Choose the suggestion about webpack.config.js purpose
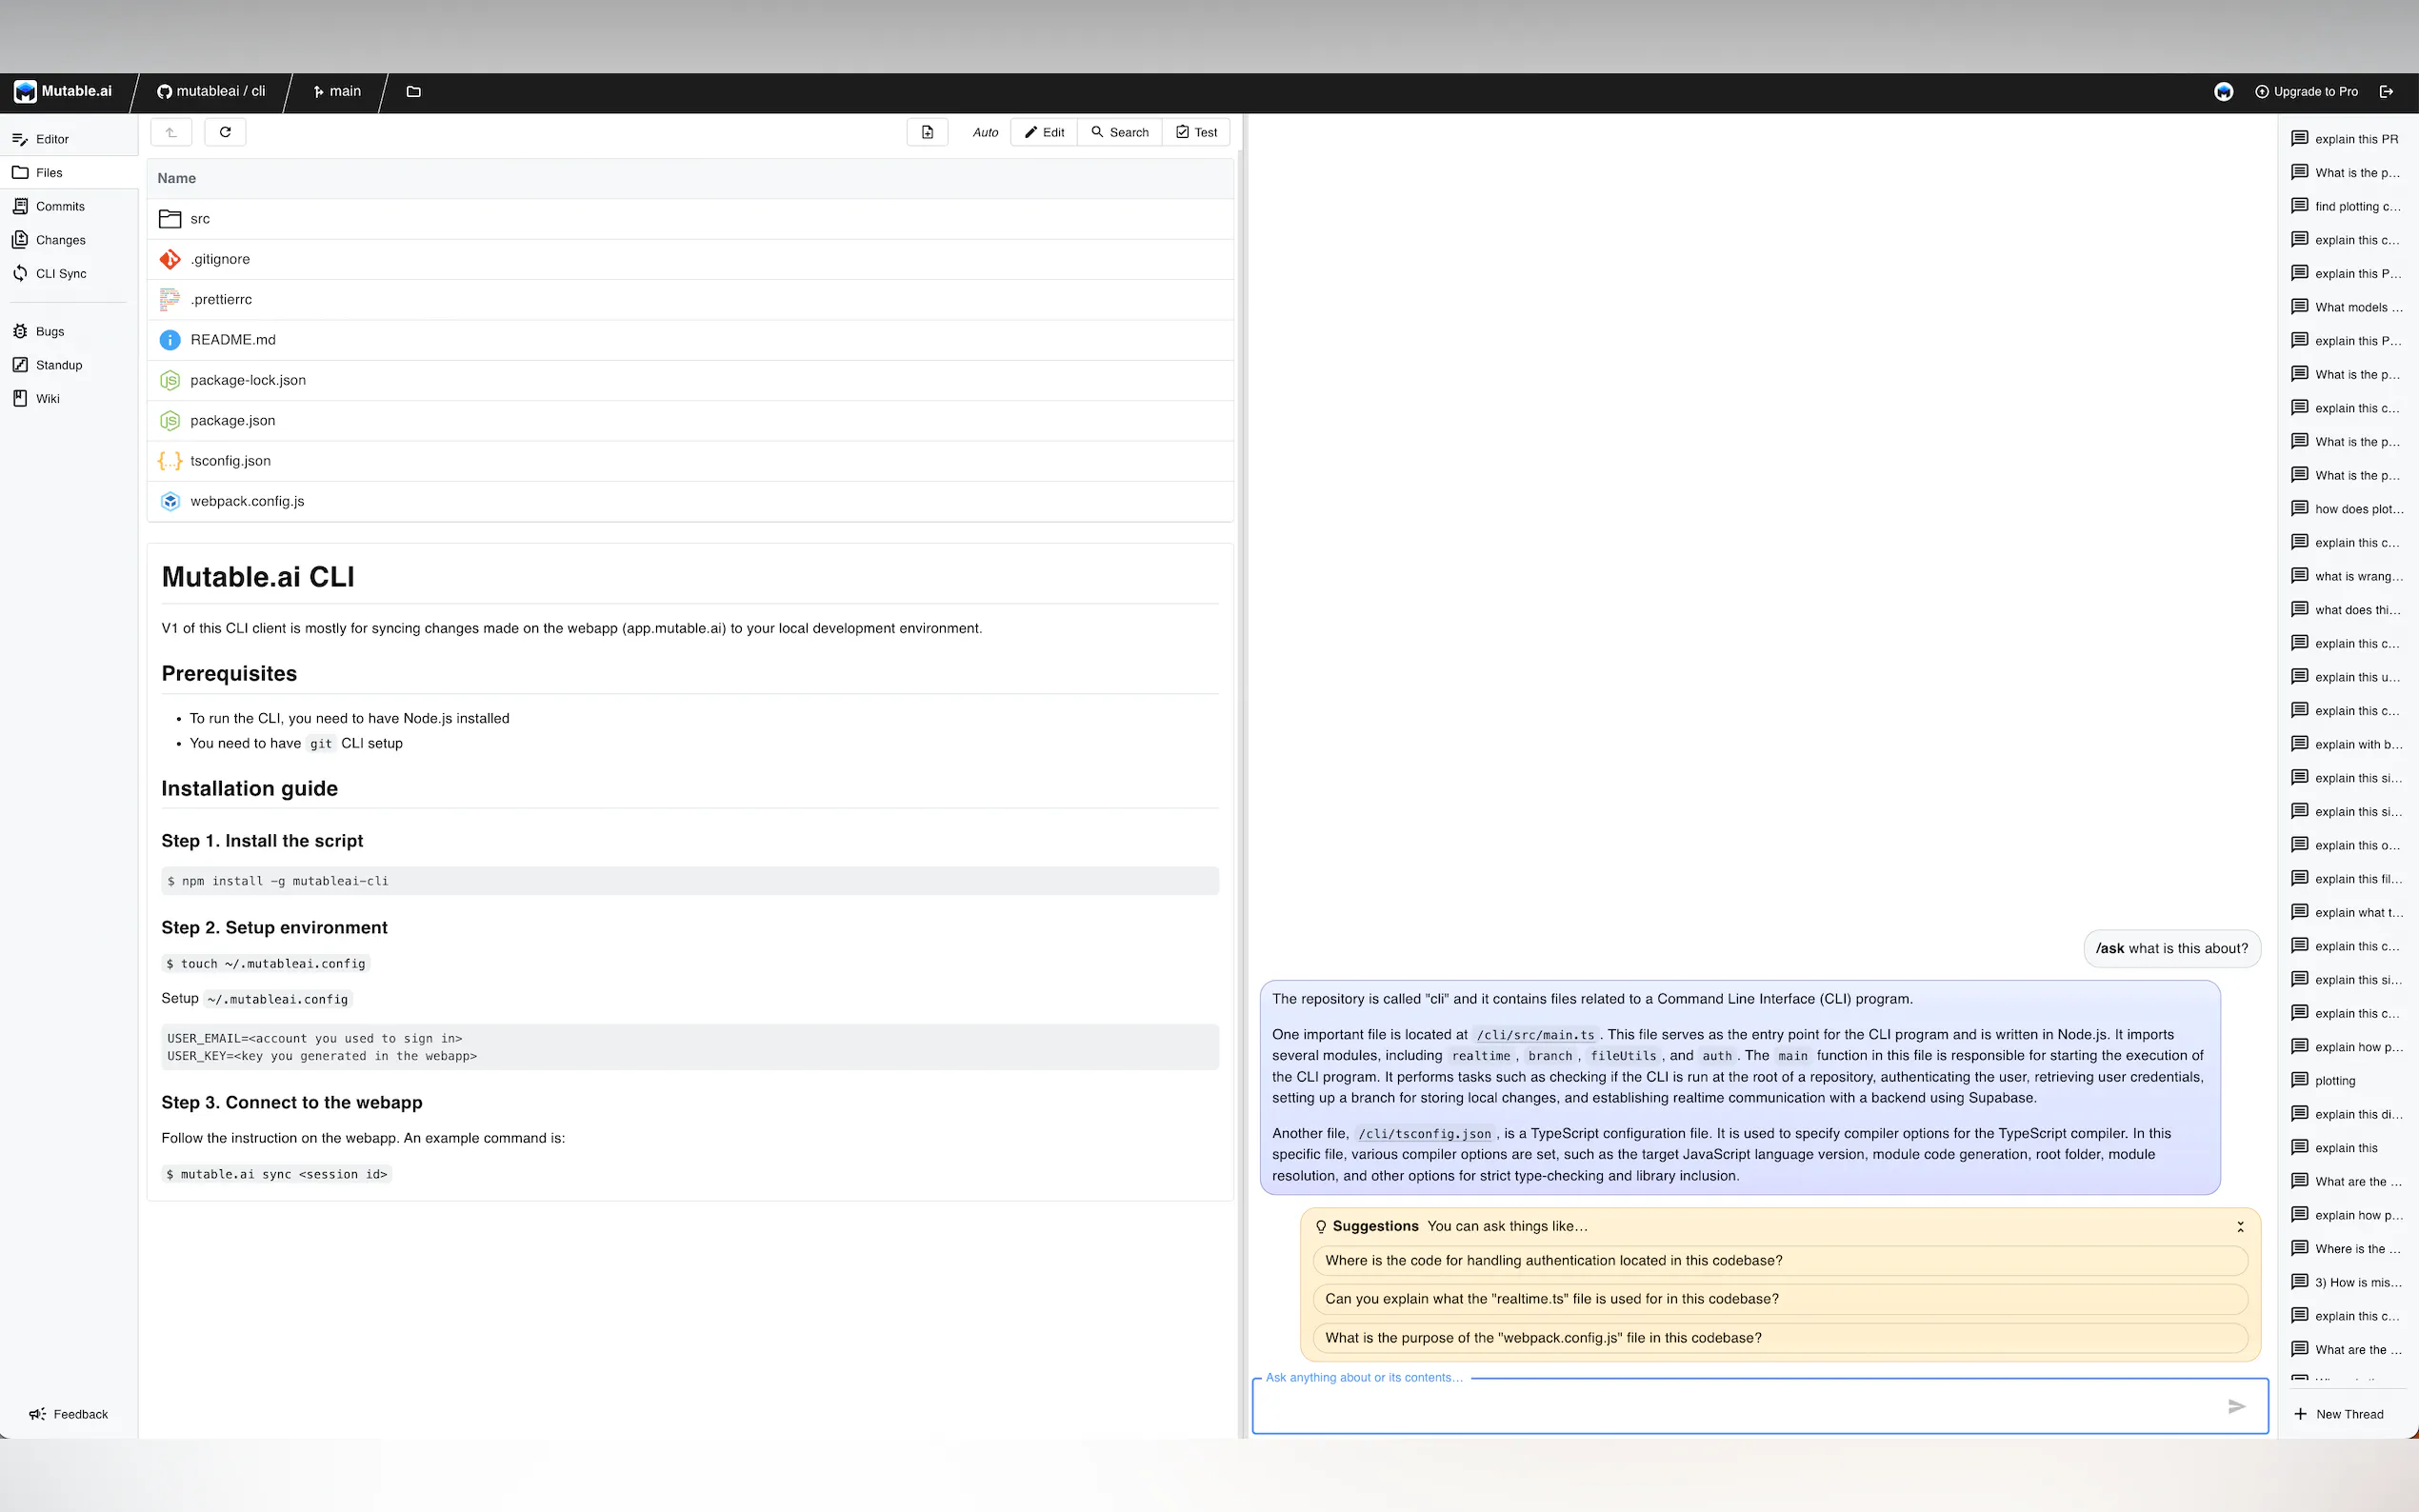The height and width of the screenshot is (1512, 2419). (x=1780, y=1338)
